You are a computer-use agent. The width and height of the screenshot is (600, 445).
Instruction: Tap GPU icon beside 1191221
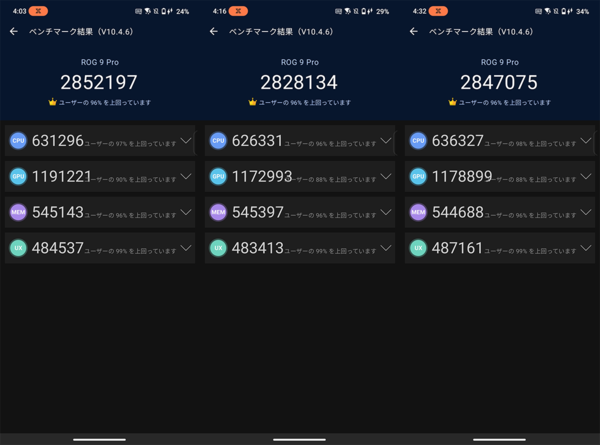pyautogui.click(x=18, y=176)
